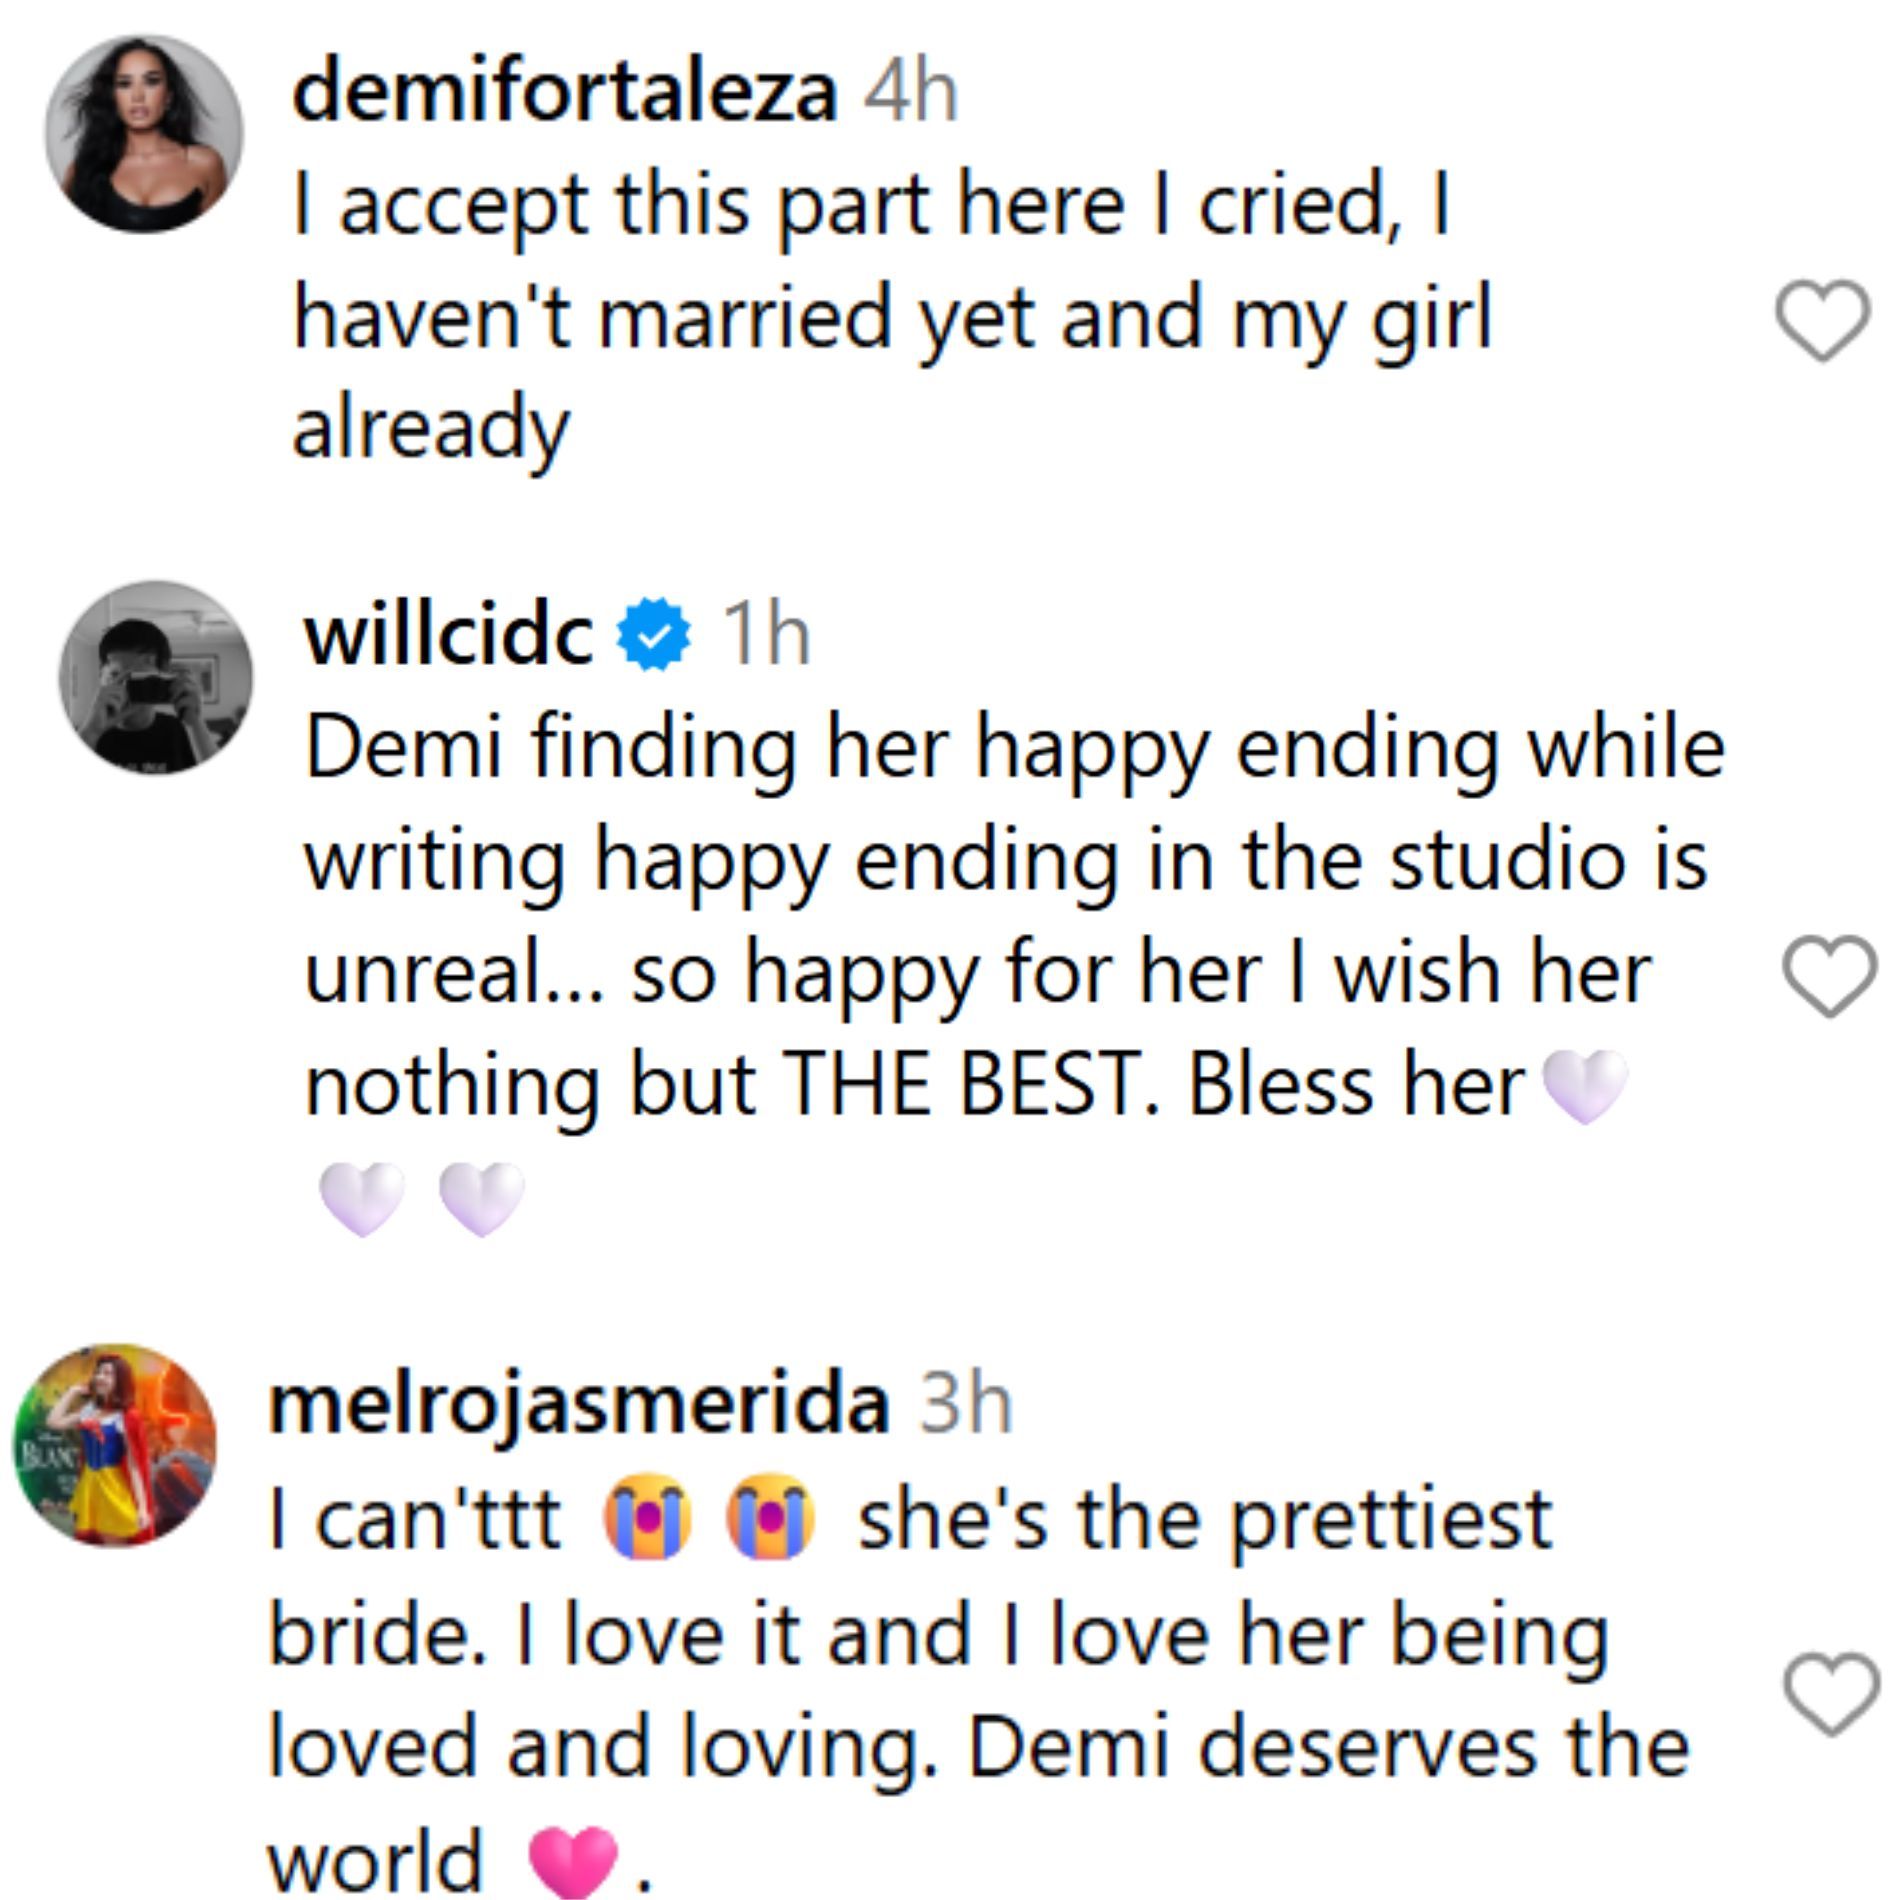Click the 3h timestamp beside melrojasmerida
The image size is (1900, 1900).
(965, 1403)
